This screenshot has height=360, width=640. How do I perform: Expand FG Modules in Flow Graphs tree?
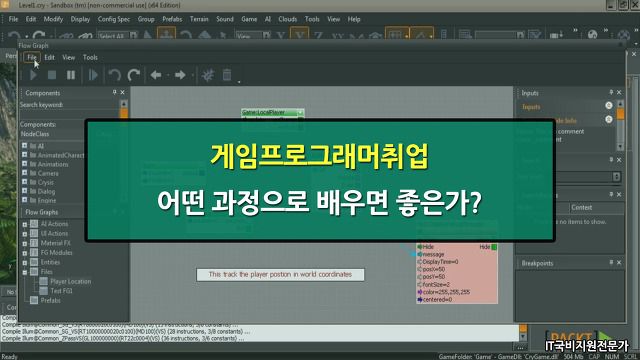[25, 253]
